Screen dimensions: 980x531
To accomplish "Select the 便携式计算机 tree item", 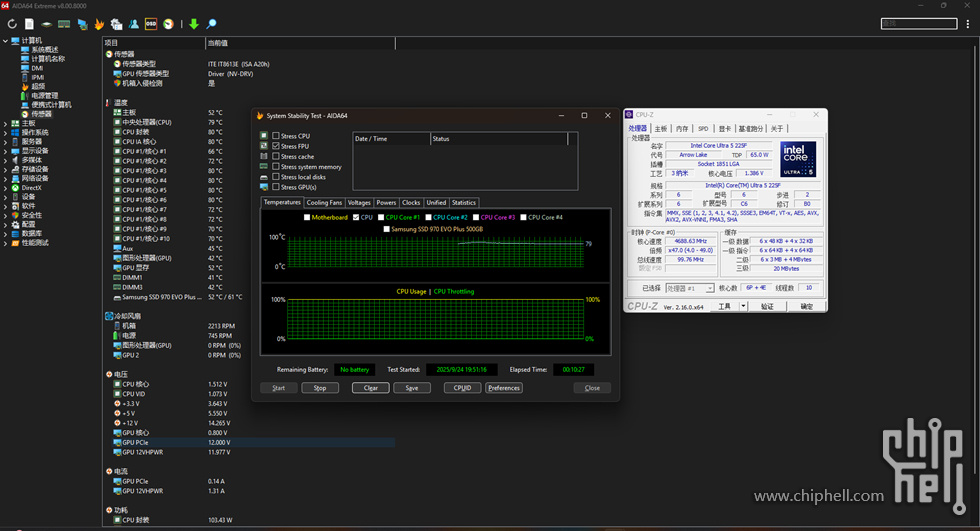I will (51, 105).
